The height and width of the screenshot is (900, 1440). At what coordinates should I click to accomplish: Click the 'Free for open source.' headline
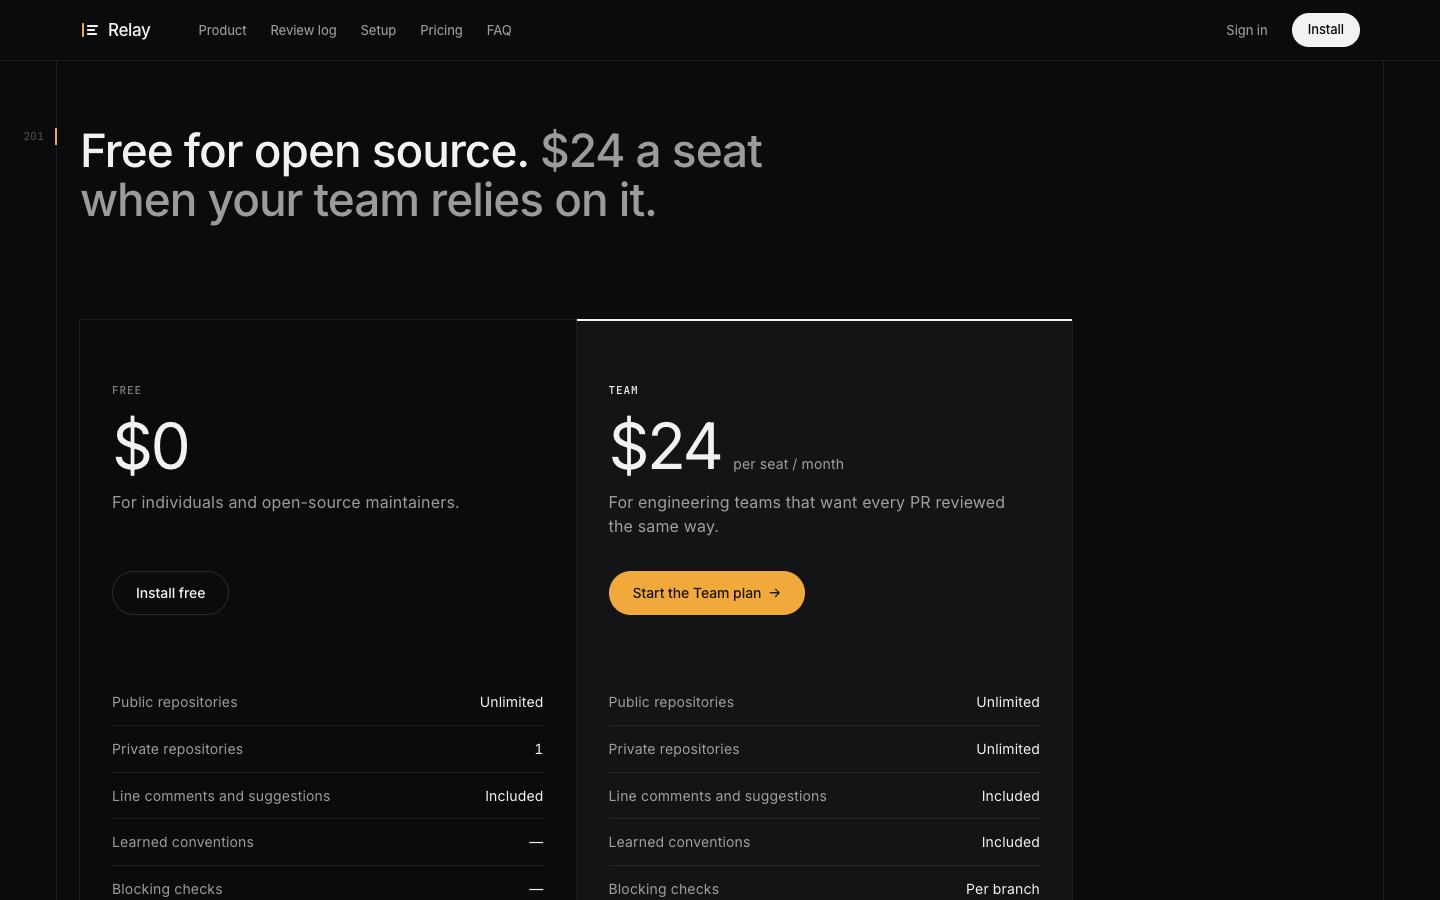click(x=304, y=151)
